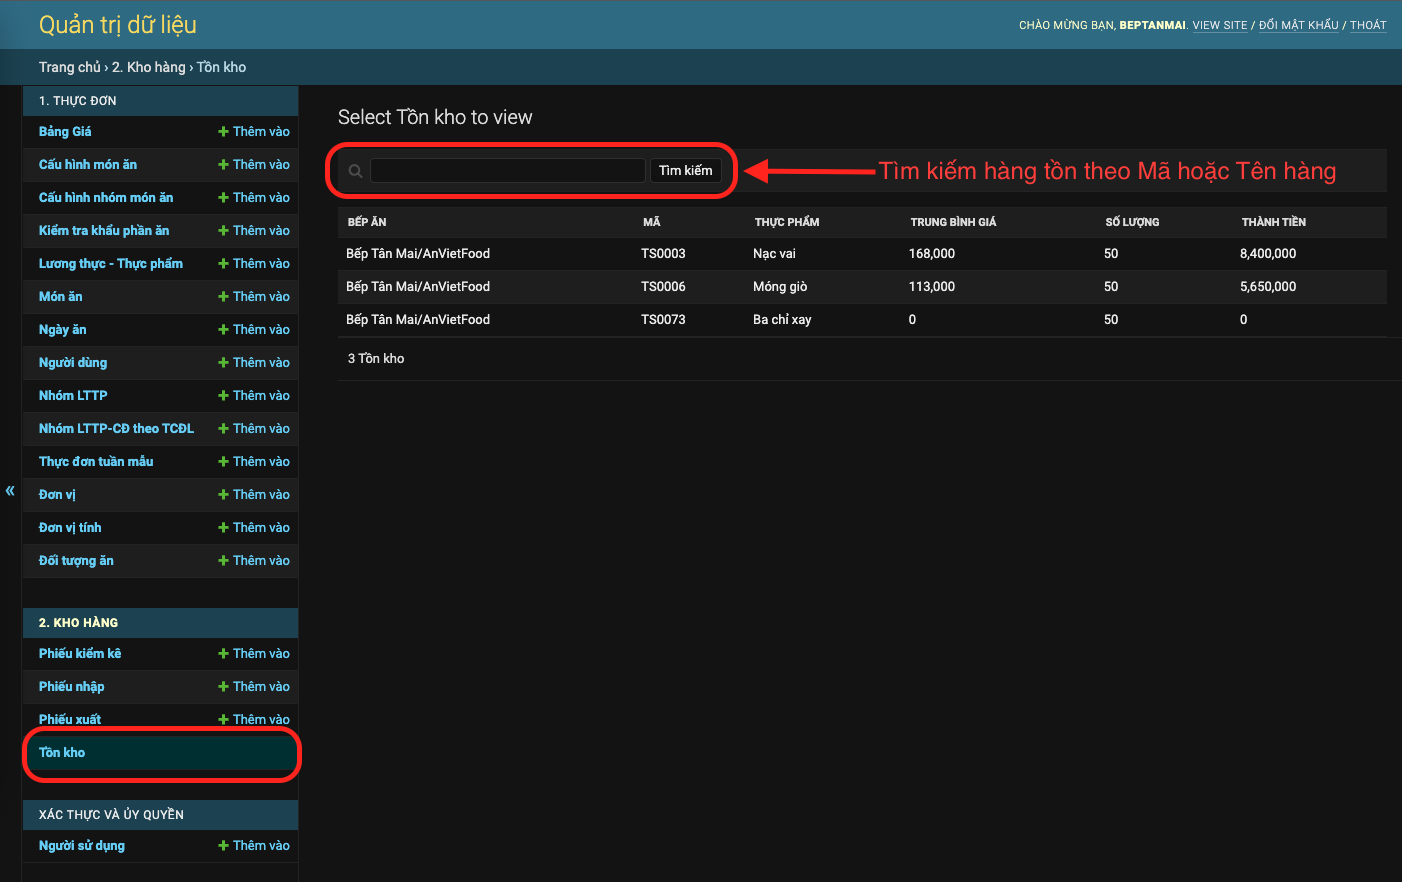Click the magnifying glass icon in the search bar
Image resolution: width=1402 pixels, height=882 pixels.
(355, 170)
